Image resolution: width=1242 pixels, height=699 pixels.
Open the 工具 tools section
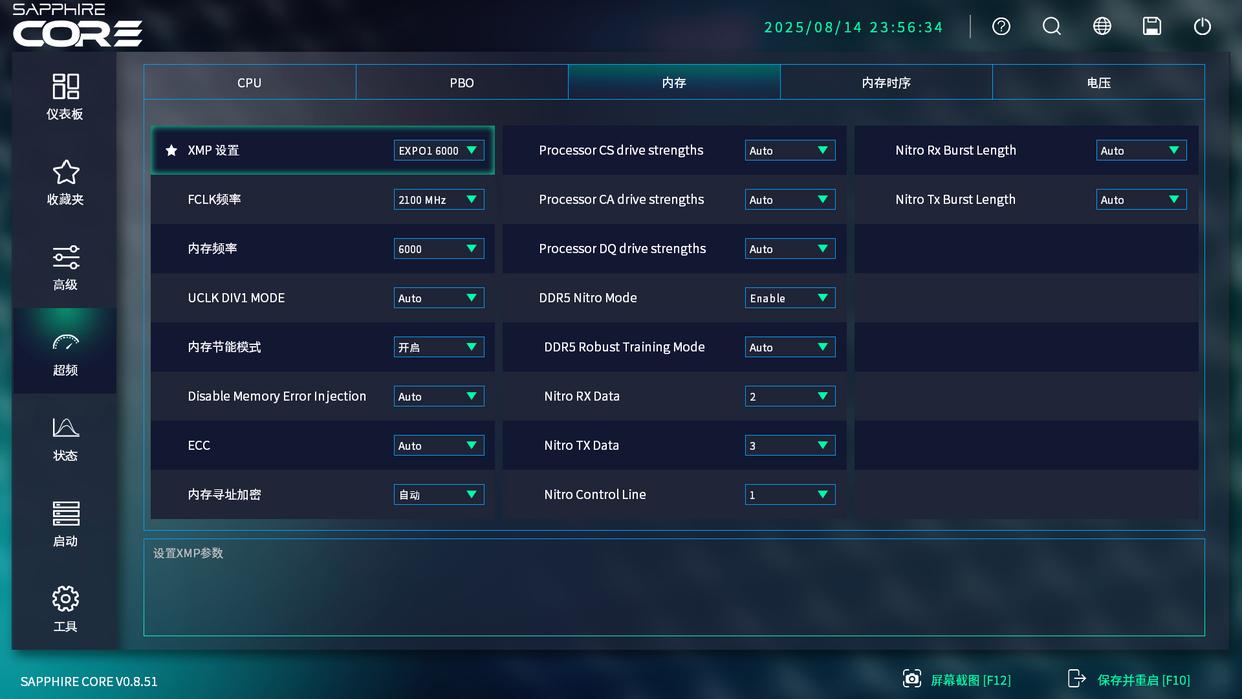tap(65, 609)
